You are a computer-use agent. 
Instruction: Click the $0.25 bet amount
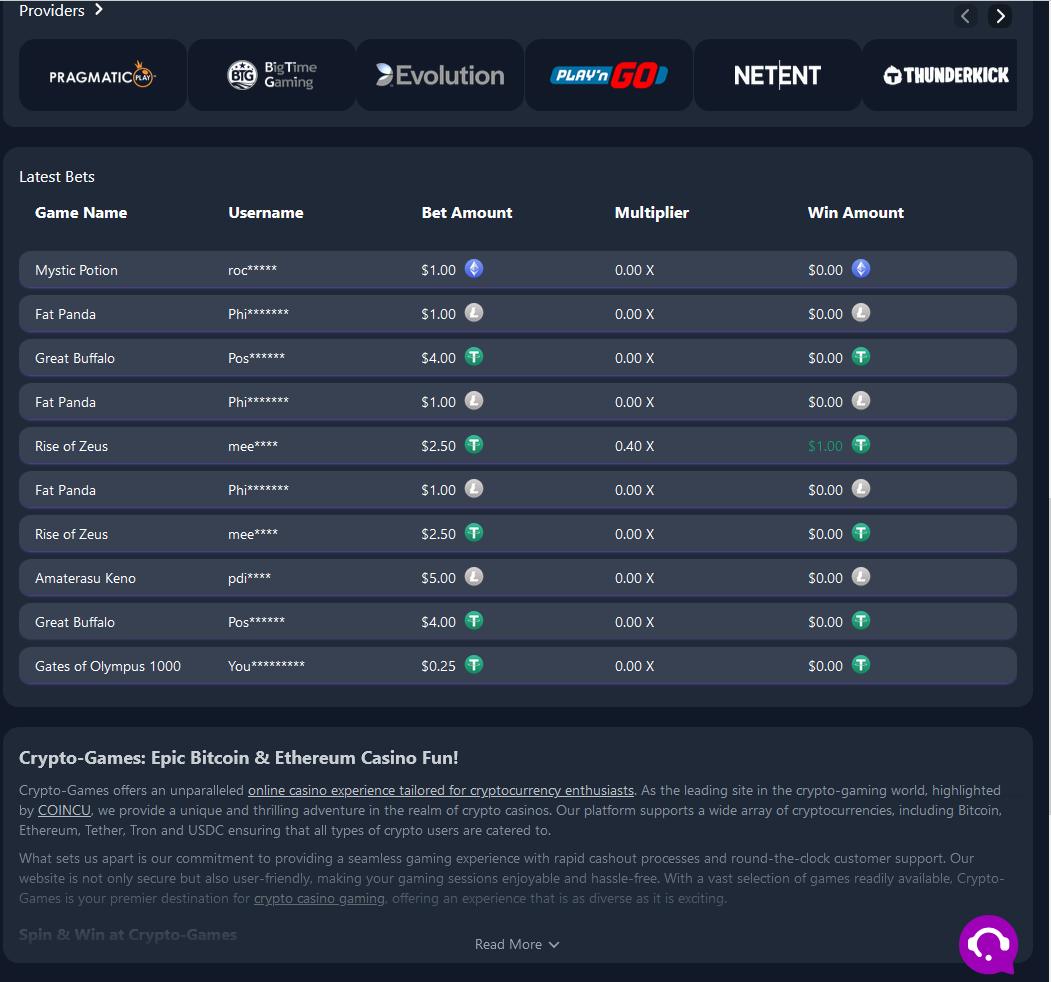click(x=438, y=666)
